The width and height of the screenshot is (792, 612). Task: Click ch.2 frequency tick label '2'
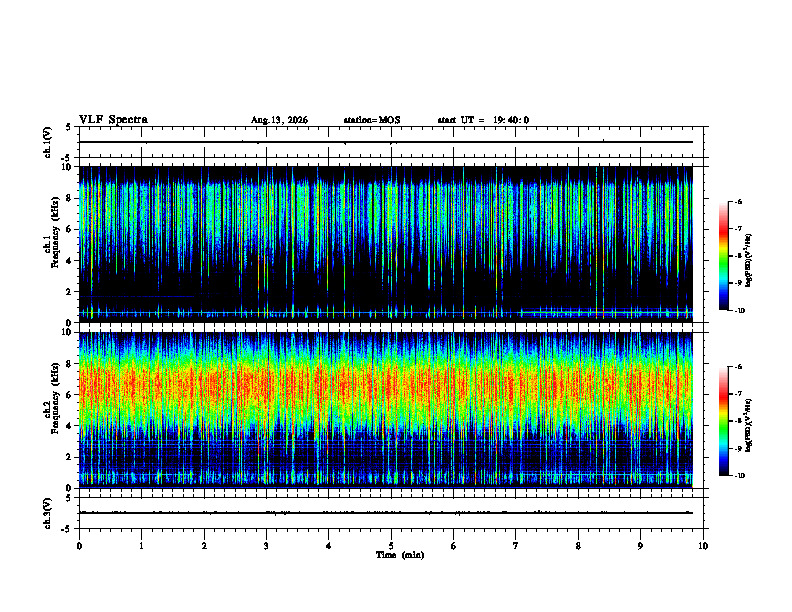pos(70,457)
